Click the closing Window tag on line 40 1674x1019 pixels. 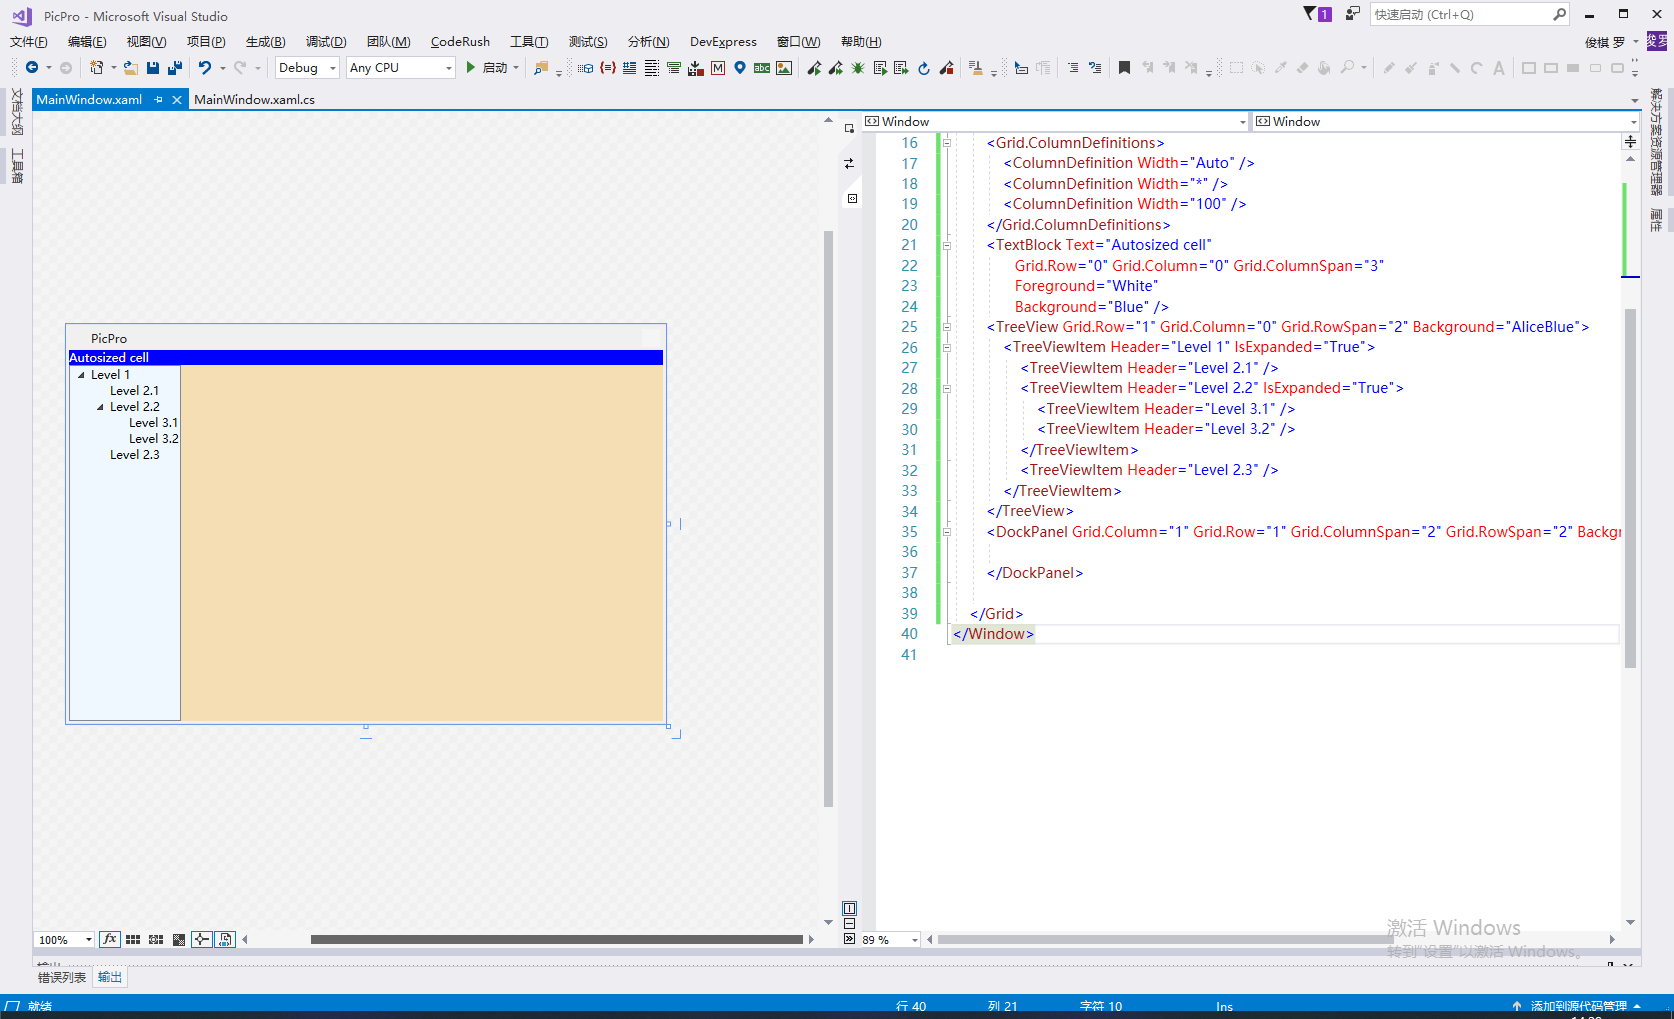[993, 634]
